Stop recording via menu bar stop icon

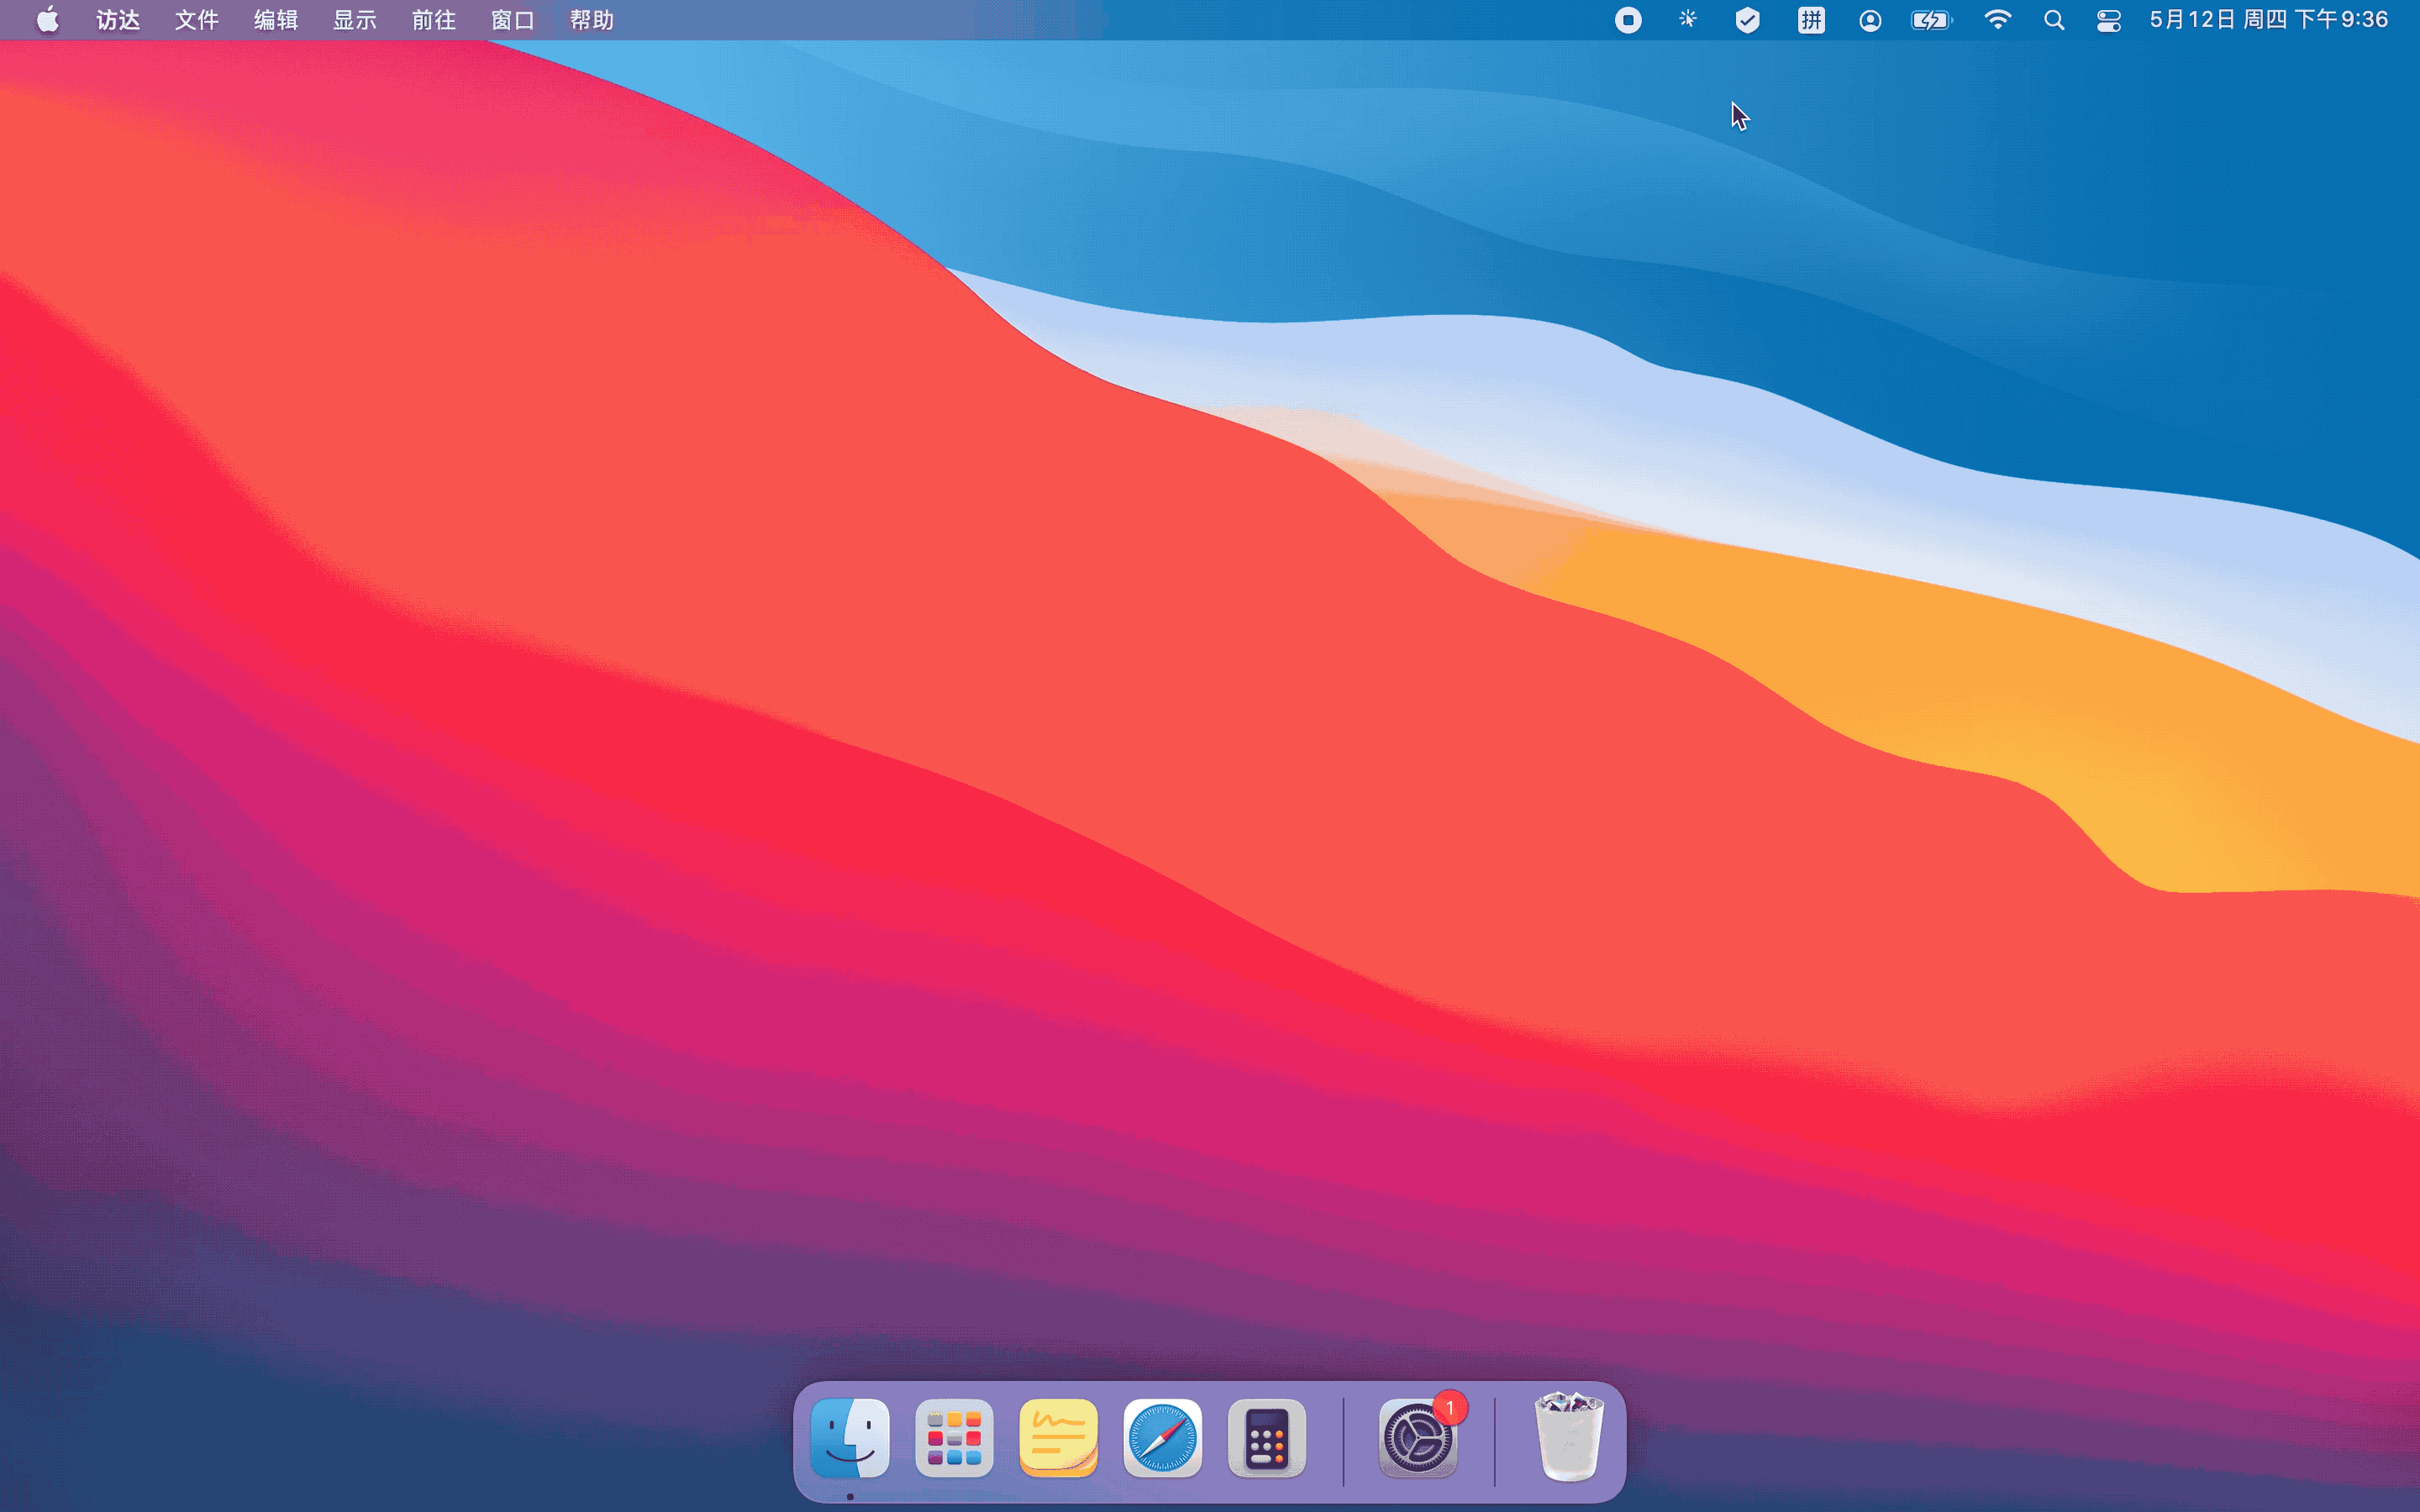pyautogui.click(x=1628, y=20)
